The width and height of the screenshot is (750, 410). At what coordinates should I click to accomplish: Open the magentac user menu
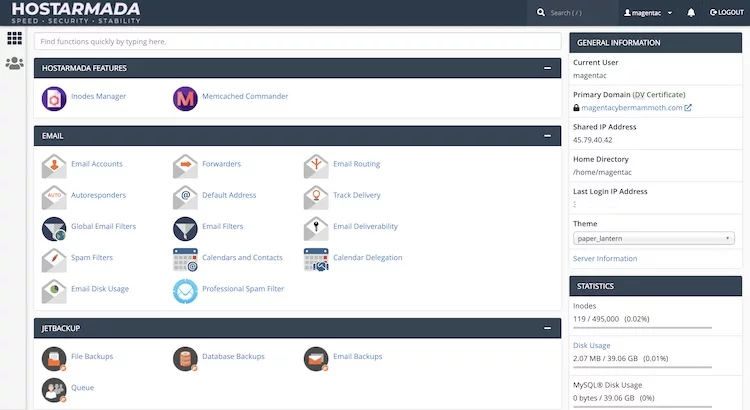click(x=648, y=13)
